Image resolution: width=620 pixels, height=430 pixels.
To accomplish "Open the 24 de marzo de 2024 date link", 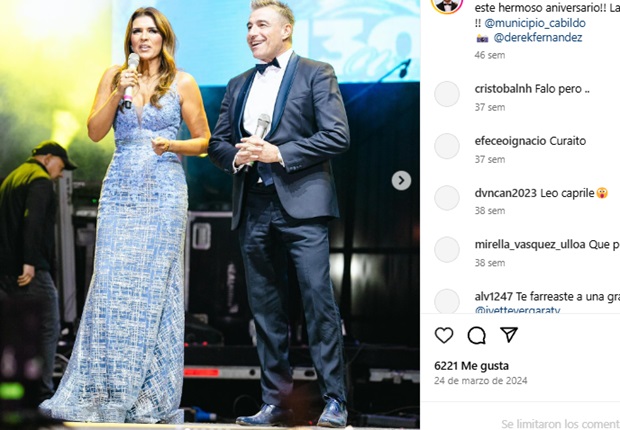I will point(480,381).
